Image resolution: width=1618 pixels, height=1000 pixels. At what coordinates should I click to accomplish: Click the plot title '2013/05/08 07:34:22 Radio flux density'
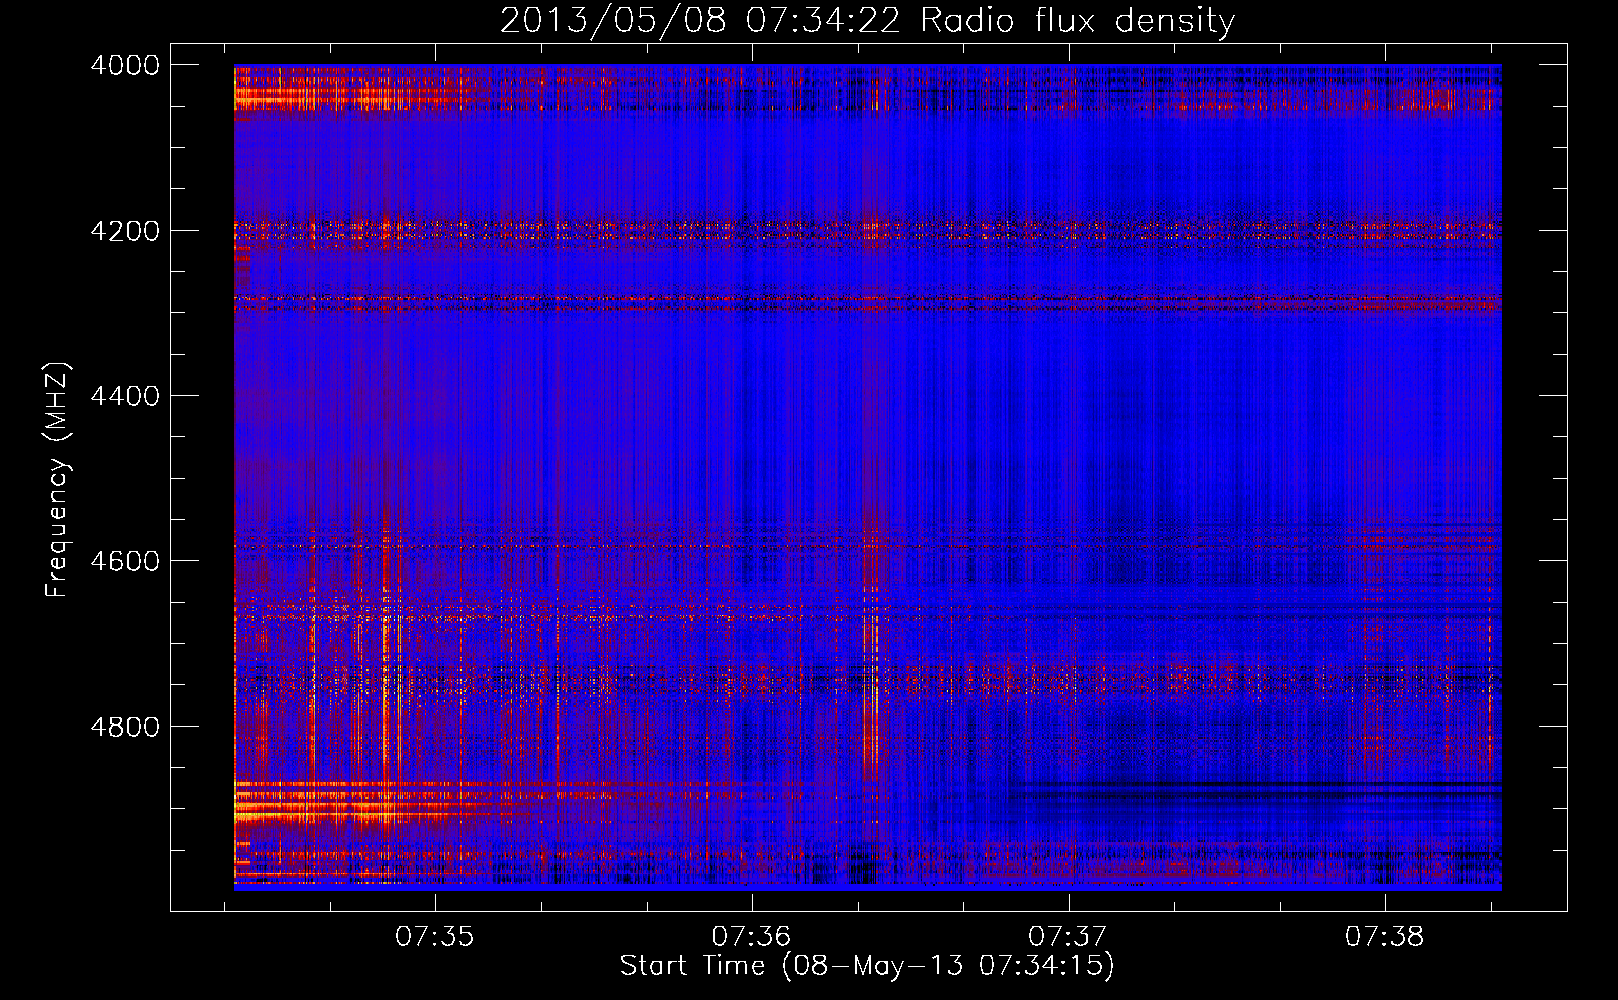867,20
